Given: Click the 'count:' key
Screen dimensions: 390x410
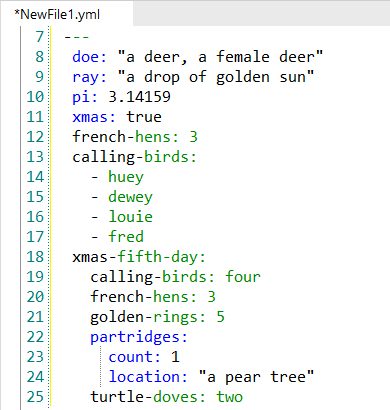Looking at the screenshot, I should click(135, 357).
